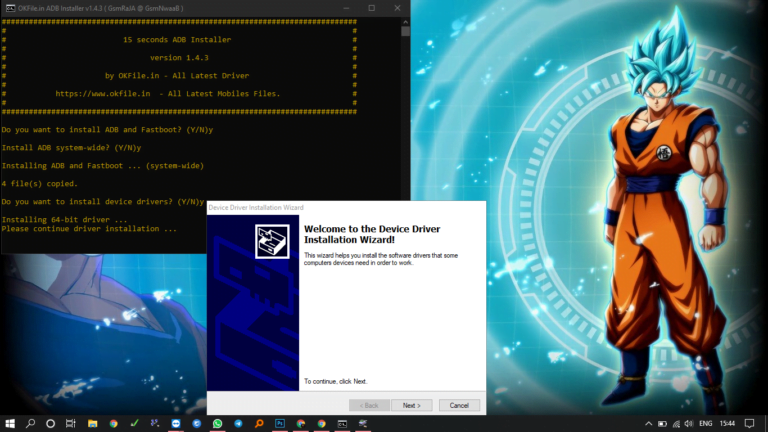The width and height of the screenshot is (768, 432).
Task: Click '15 seconds ADB Installer' console text
Action: [x=177, y=40]
